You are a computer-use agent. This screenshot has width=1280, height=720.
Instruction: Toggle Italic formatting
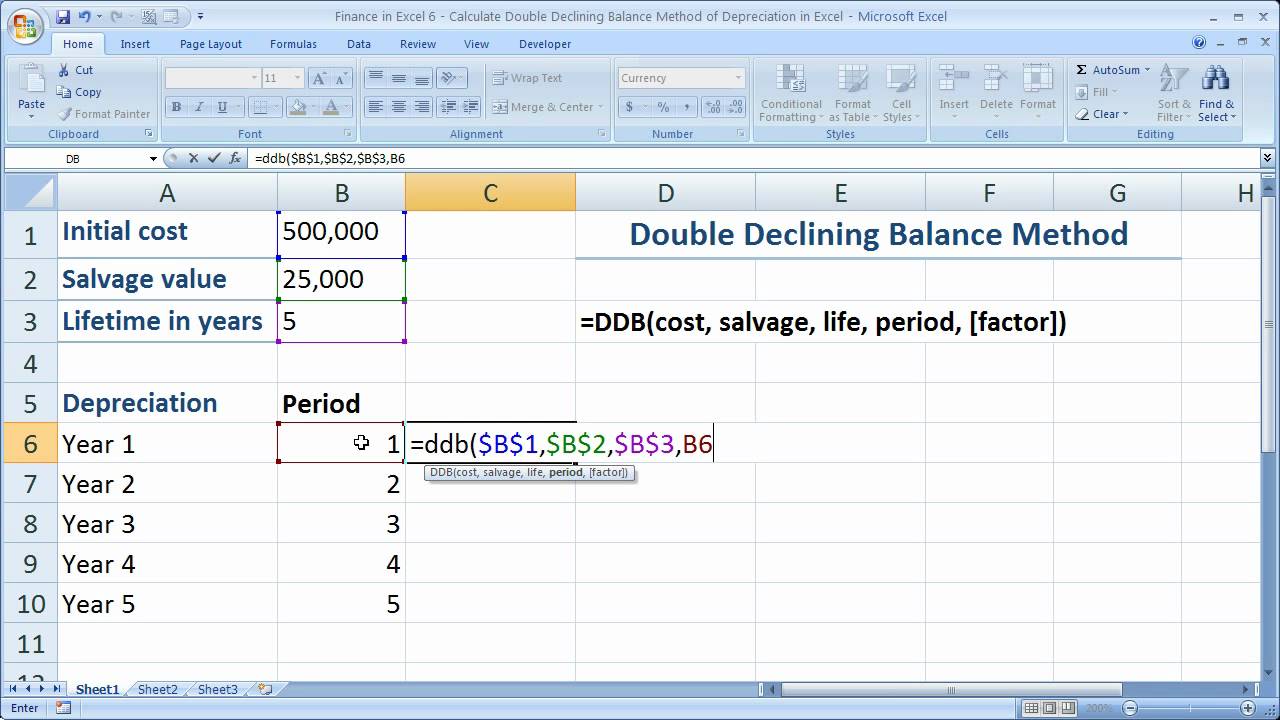point(199,107)
